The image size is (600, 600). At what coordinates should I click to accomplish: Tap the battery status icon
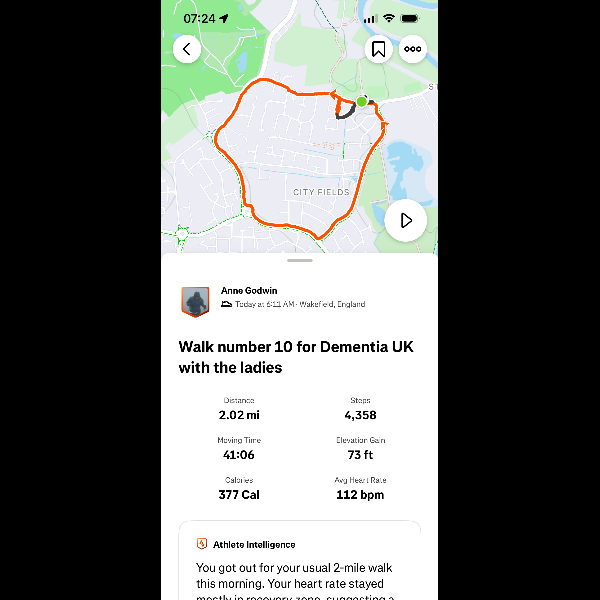411,18
